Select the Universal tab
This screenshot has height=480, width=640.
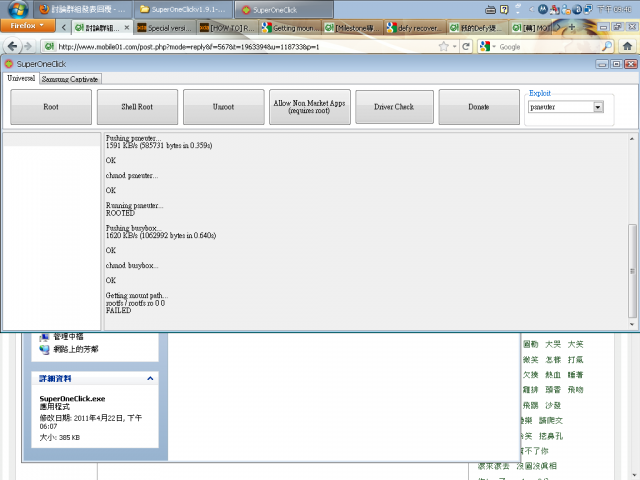pyautogui.click(x=21, y=78)
